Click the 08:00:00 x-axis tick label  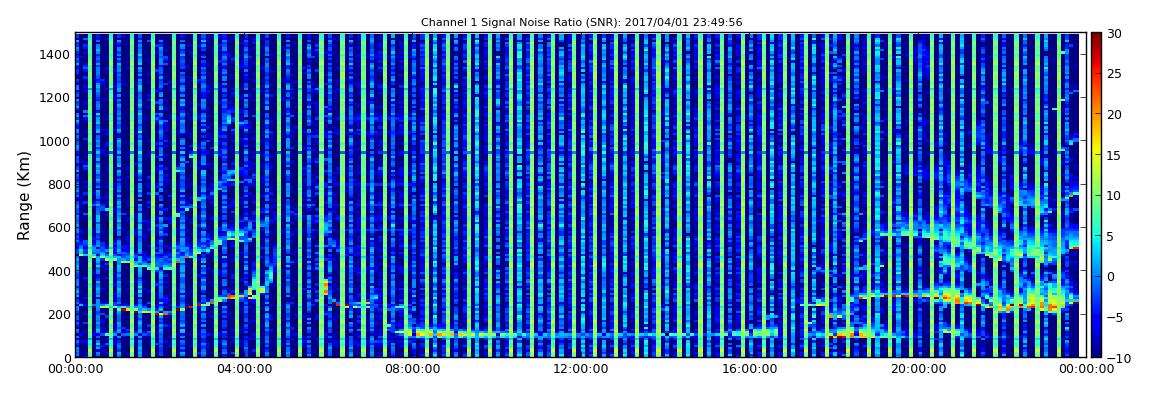pyautogui.click(x=412, y=370)
